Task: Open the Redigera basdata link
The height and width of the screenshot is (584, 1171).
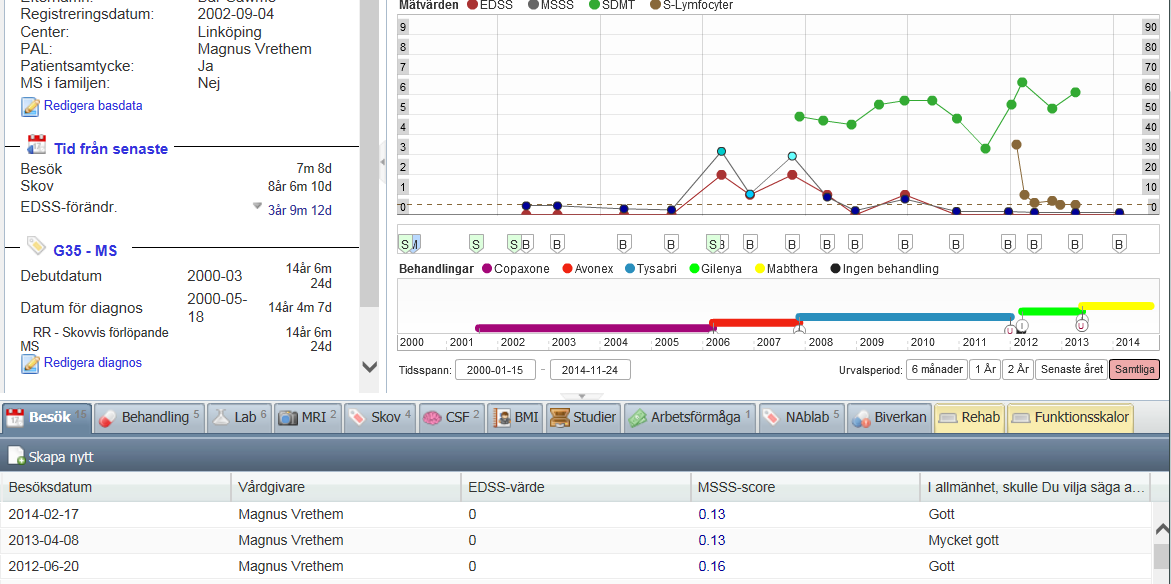Action: pyautogui.click(x=93, y=106)
